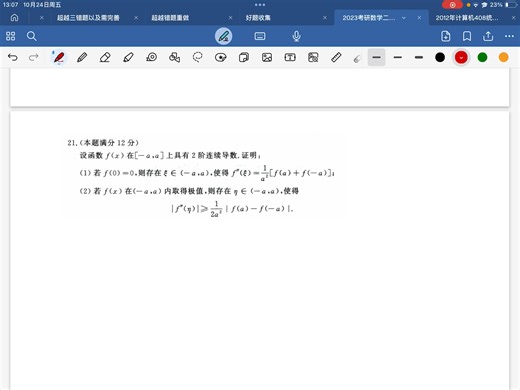Viewport: 520px width, 390px height.
Task: Close the 超越三错题以及需完善 tab
Action: pyautogui.click(x=136, y=18)
